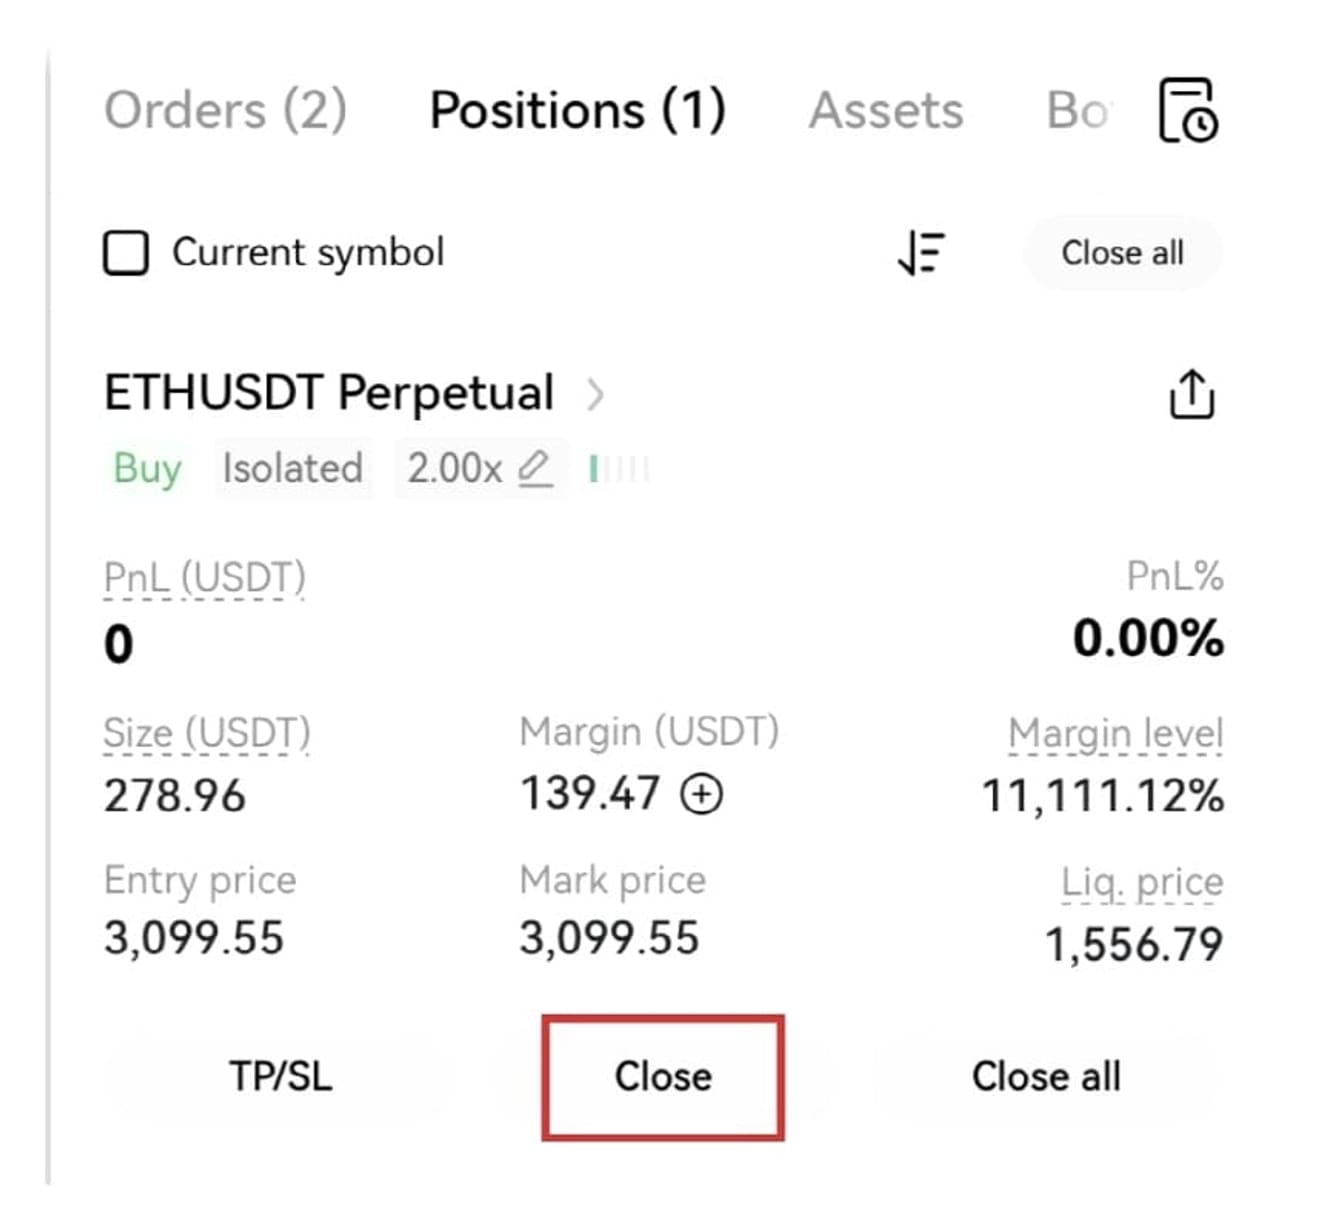
Task: Open the ETHUSDT Perpetual contract title
Action: click(329, 392)
